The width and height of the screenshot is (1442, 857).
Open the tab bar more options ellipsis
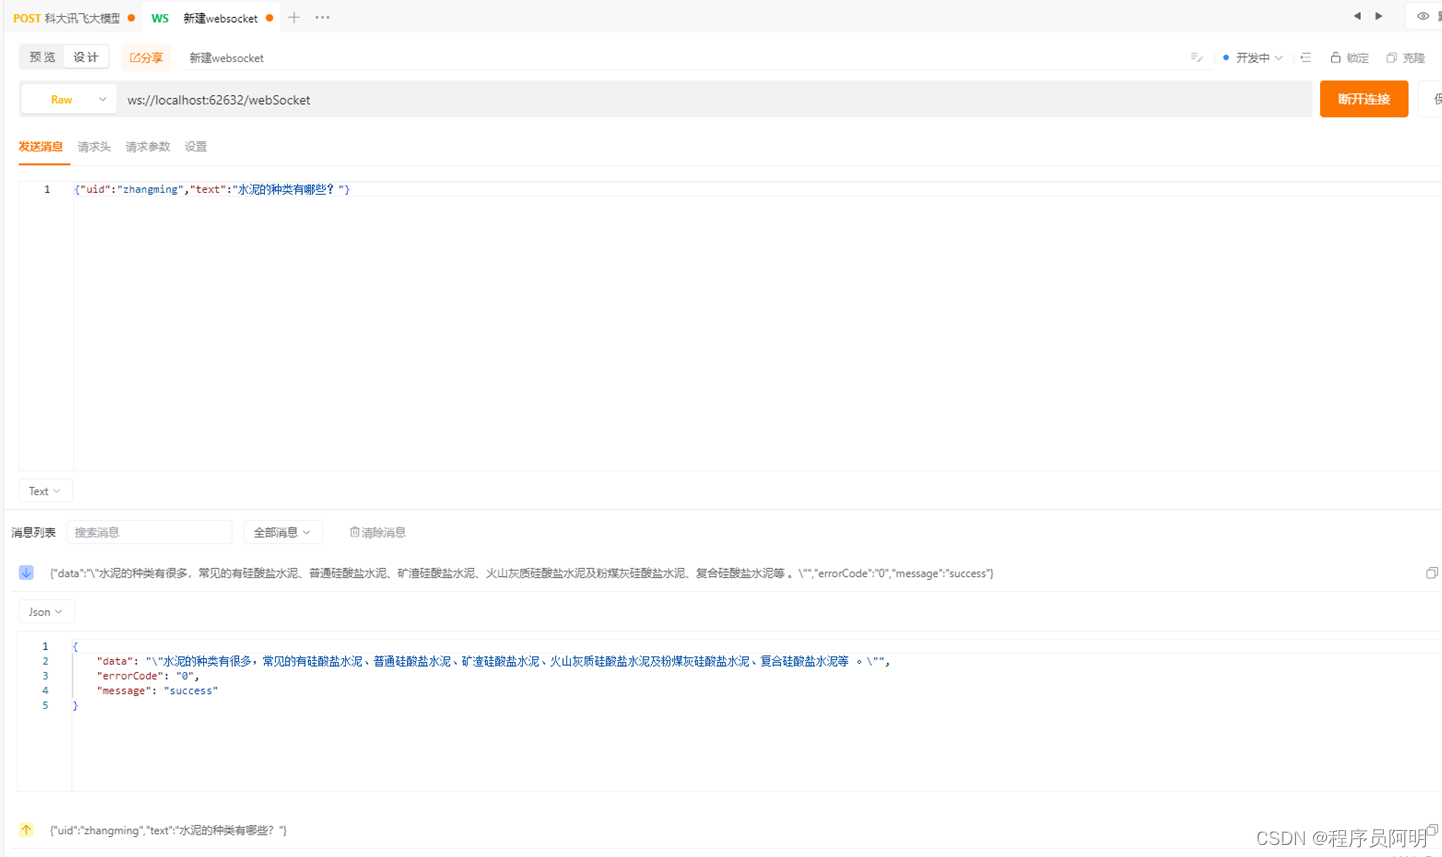pyautogui.click(x=322, y=17)
